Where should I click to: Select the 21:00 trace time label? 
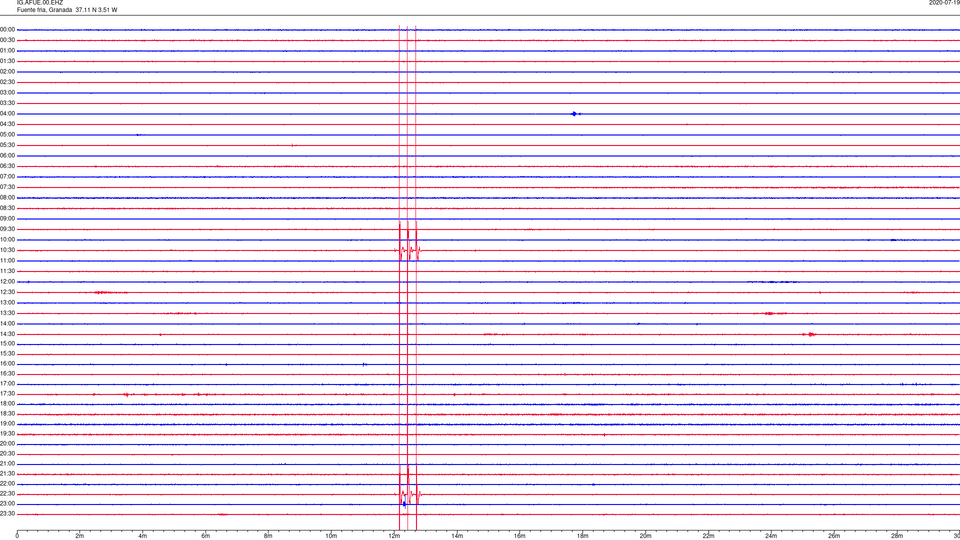[x=7, y=463]
